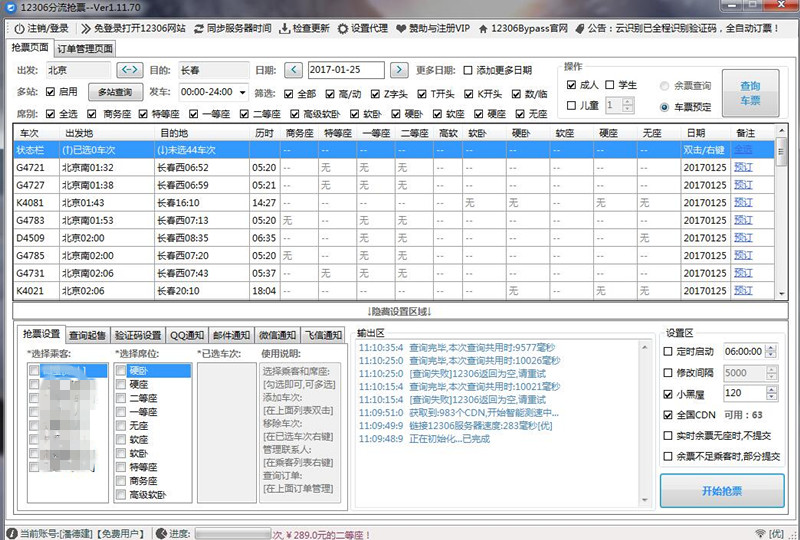
Task: Click the 多站查询 button
Action: 115,92
